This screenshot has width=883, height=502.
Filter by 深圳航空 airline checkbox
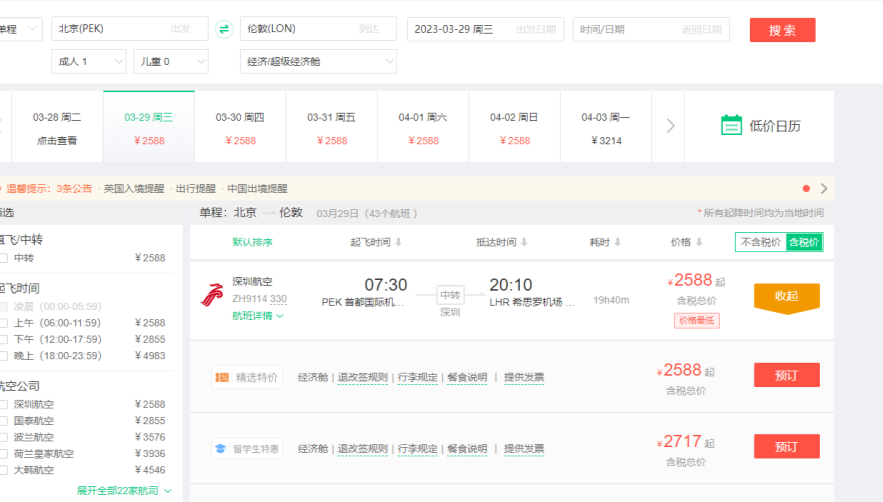[x=4, y=405]
